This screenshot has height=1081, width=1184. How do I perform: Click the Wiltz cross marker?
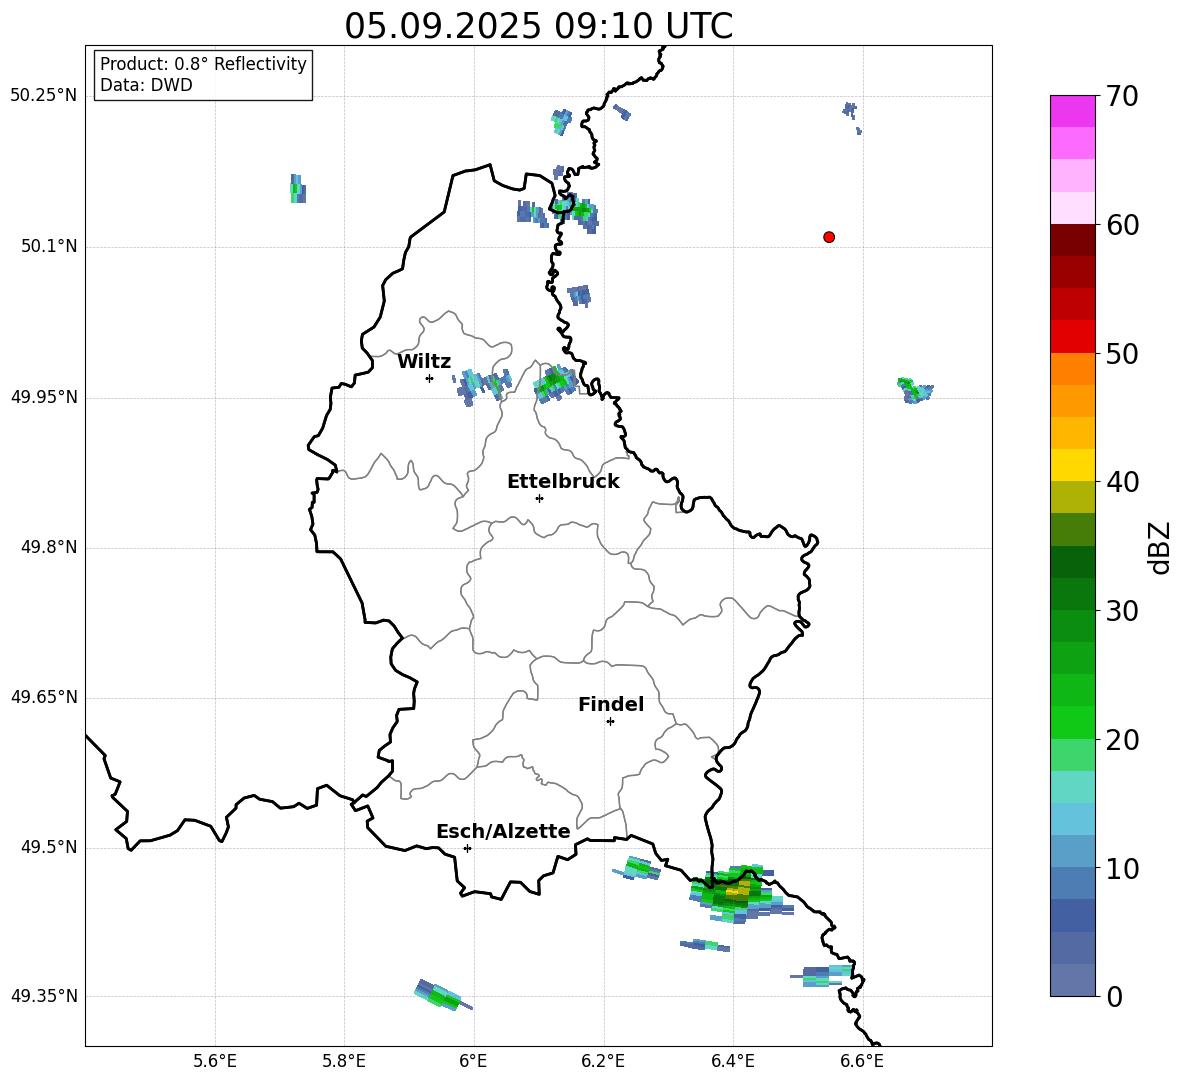click(430, 378)
